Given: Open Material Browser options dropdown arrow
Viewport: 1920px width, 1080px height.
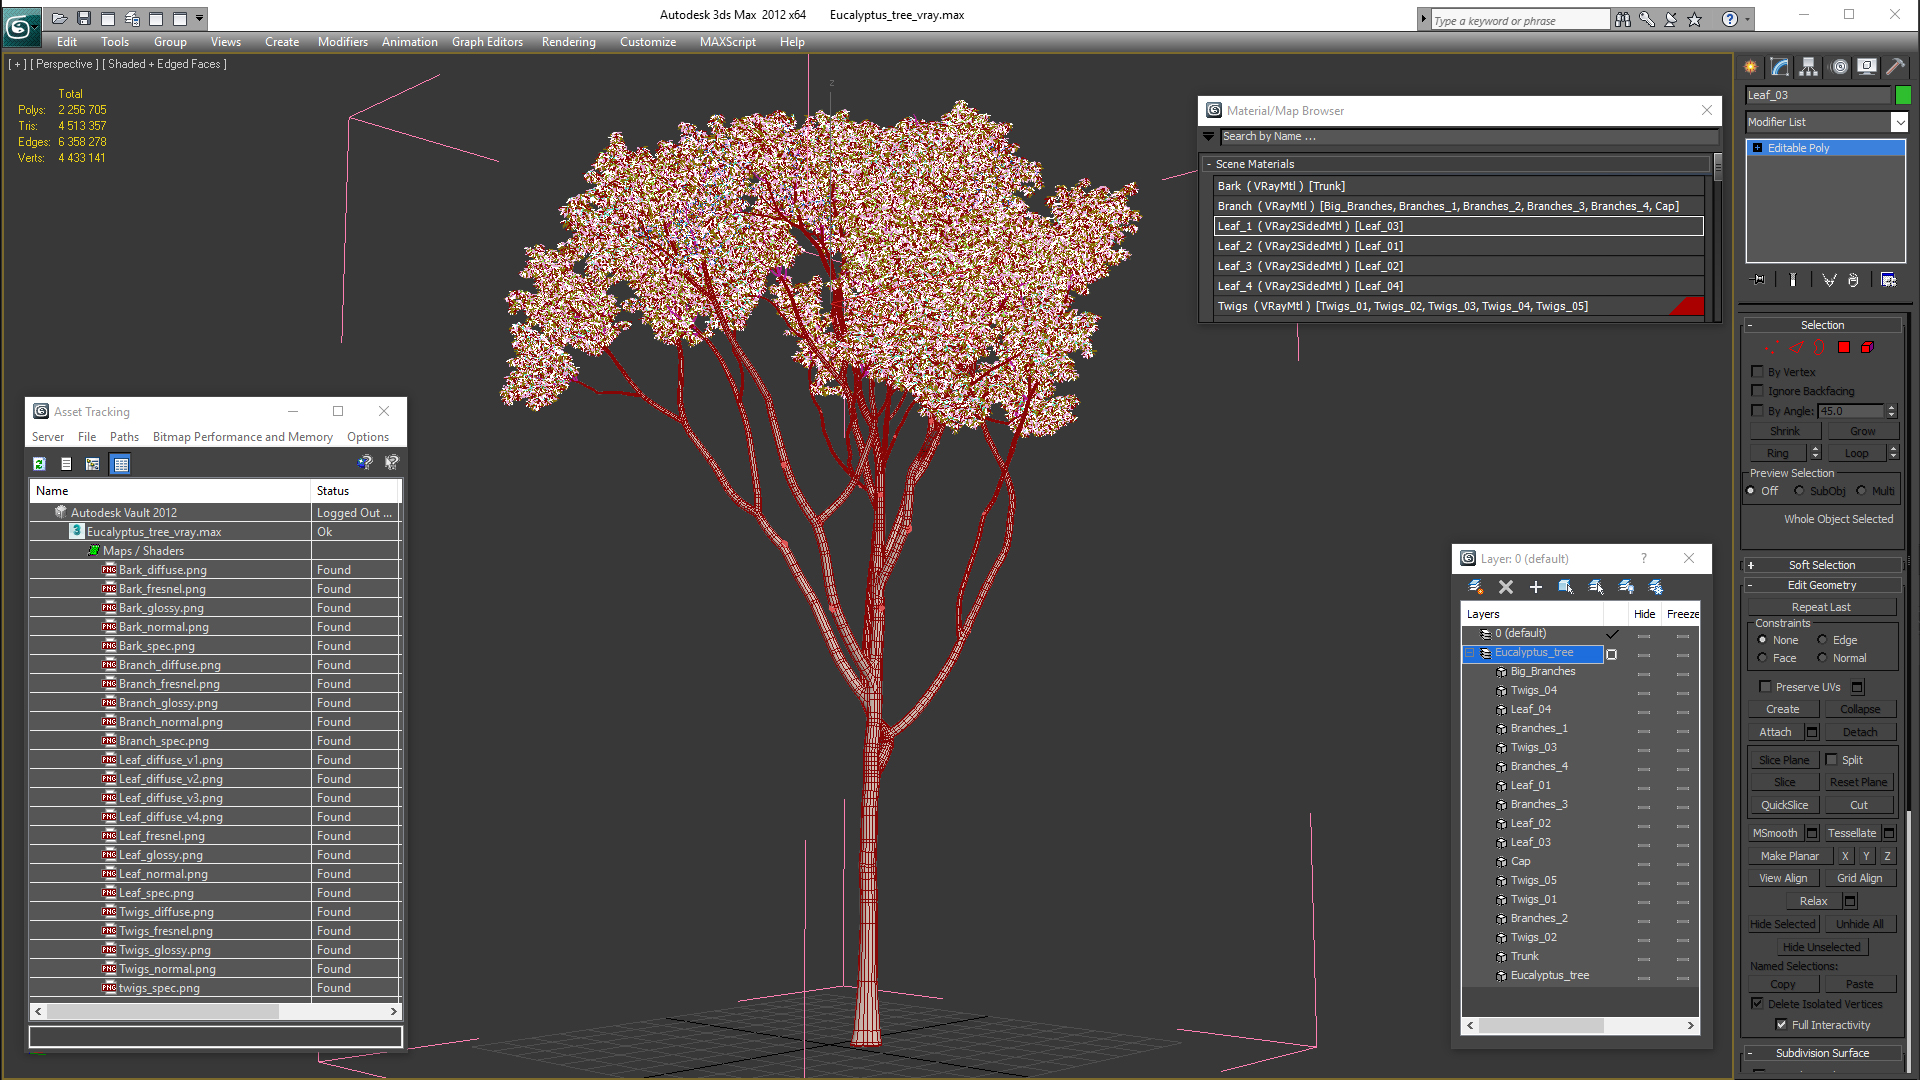Looking at the screenshot, I should point(1209,136).
